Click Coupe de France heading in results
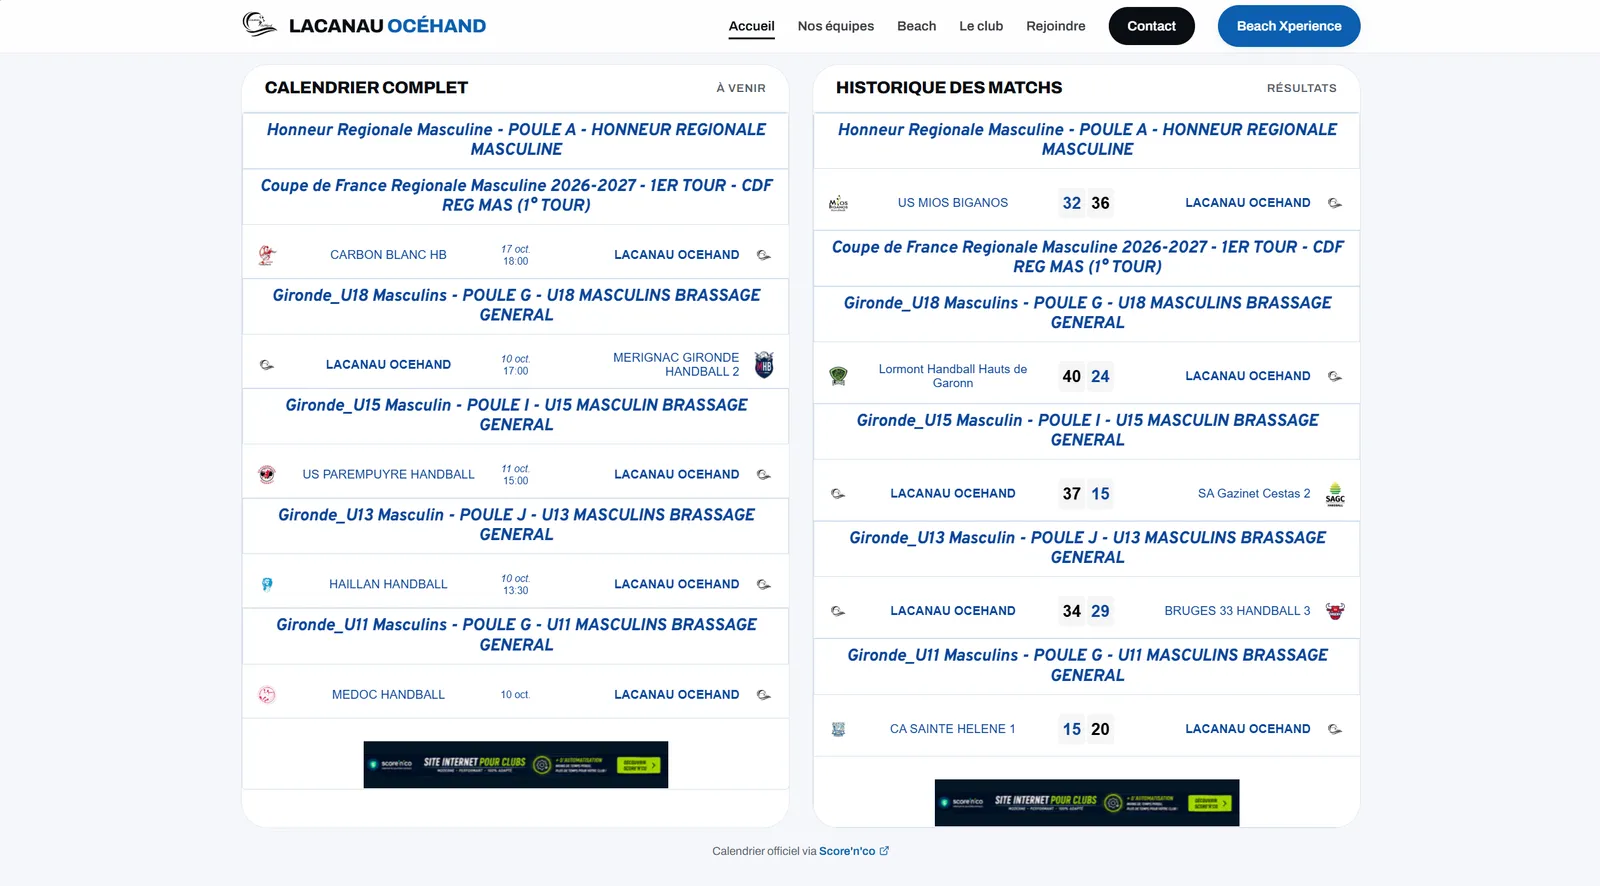 pyautogui.click(x=1087, y=257)
